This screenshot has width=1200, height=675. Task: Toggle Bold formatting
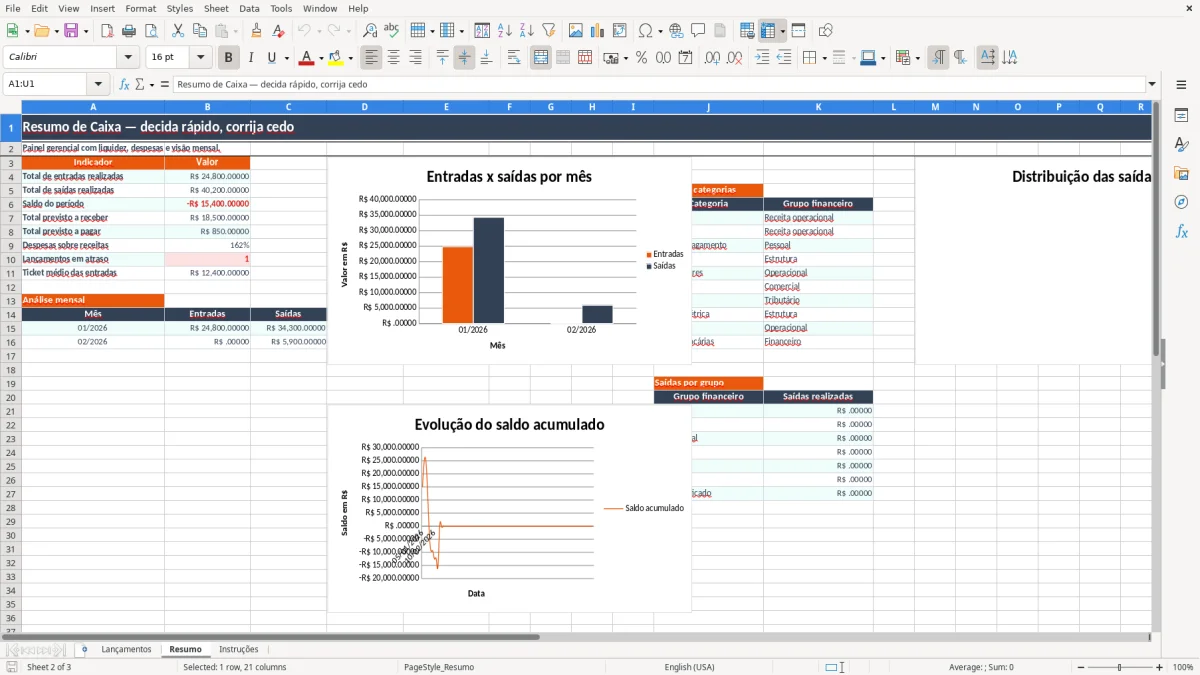[x=229, y=58]
